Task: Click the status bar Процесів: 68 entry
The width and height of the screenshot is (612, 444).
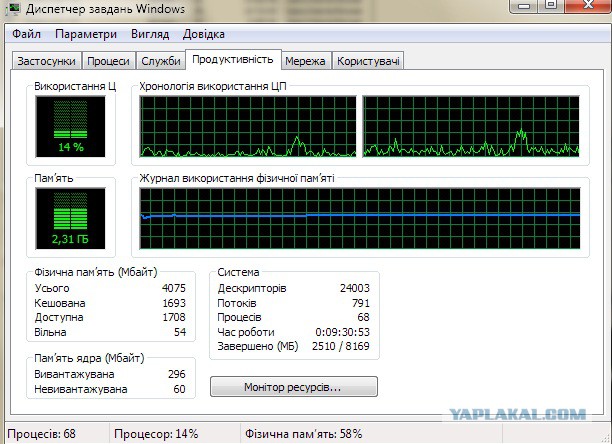Action: [x=41, y=434]
